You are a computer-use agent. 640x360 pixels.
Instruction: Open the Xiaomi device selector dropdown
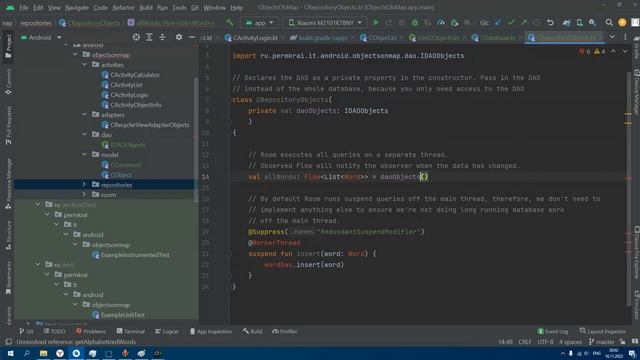[x=325, y=23]
